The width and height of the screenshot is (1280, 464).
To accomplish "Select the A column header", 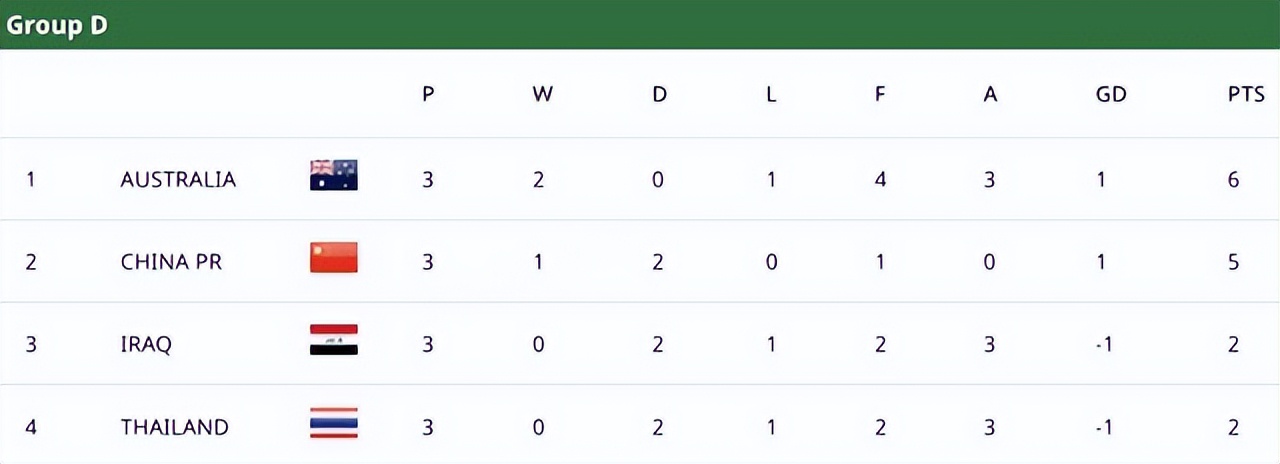I will coord(990,95).
